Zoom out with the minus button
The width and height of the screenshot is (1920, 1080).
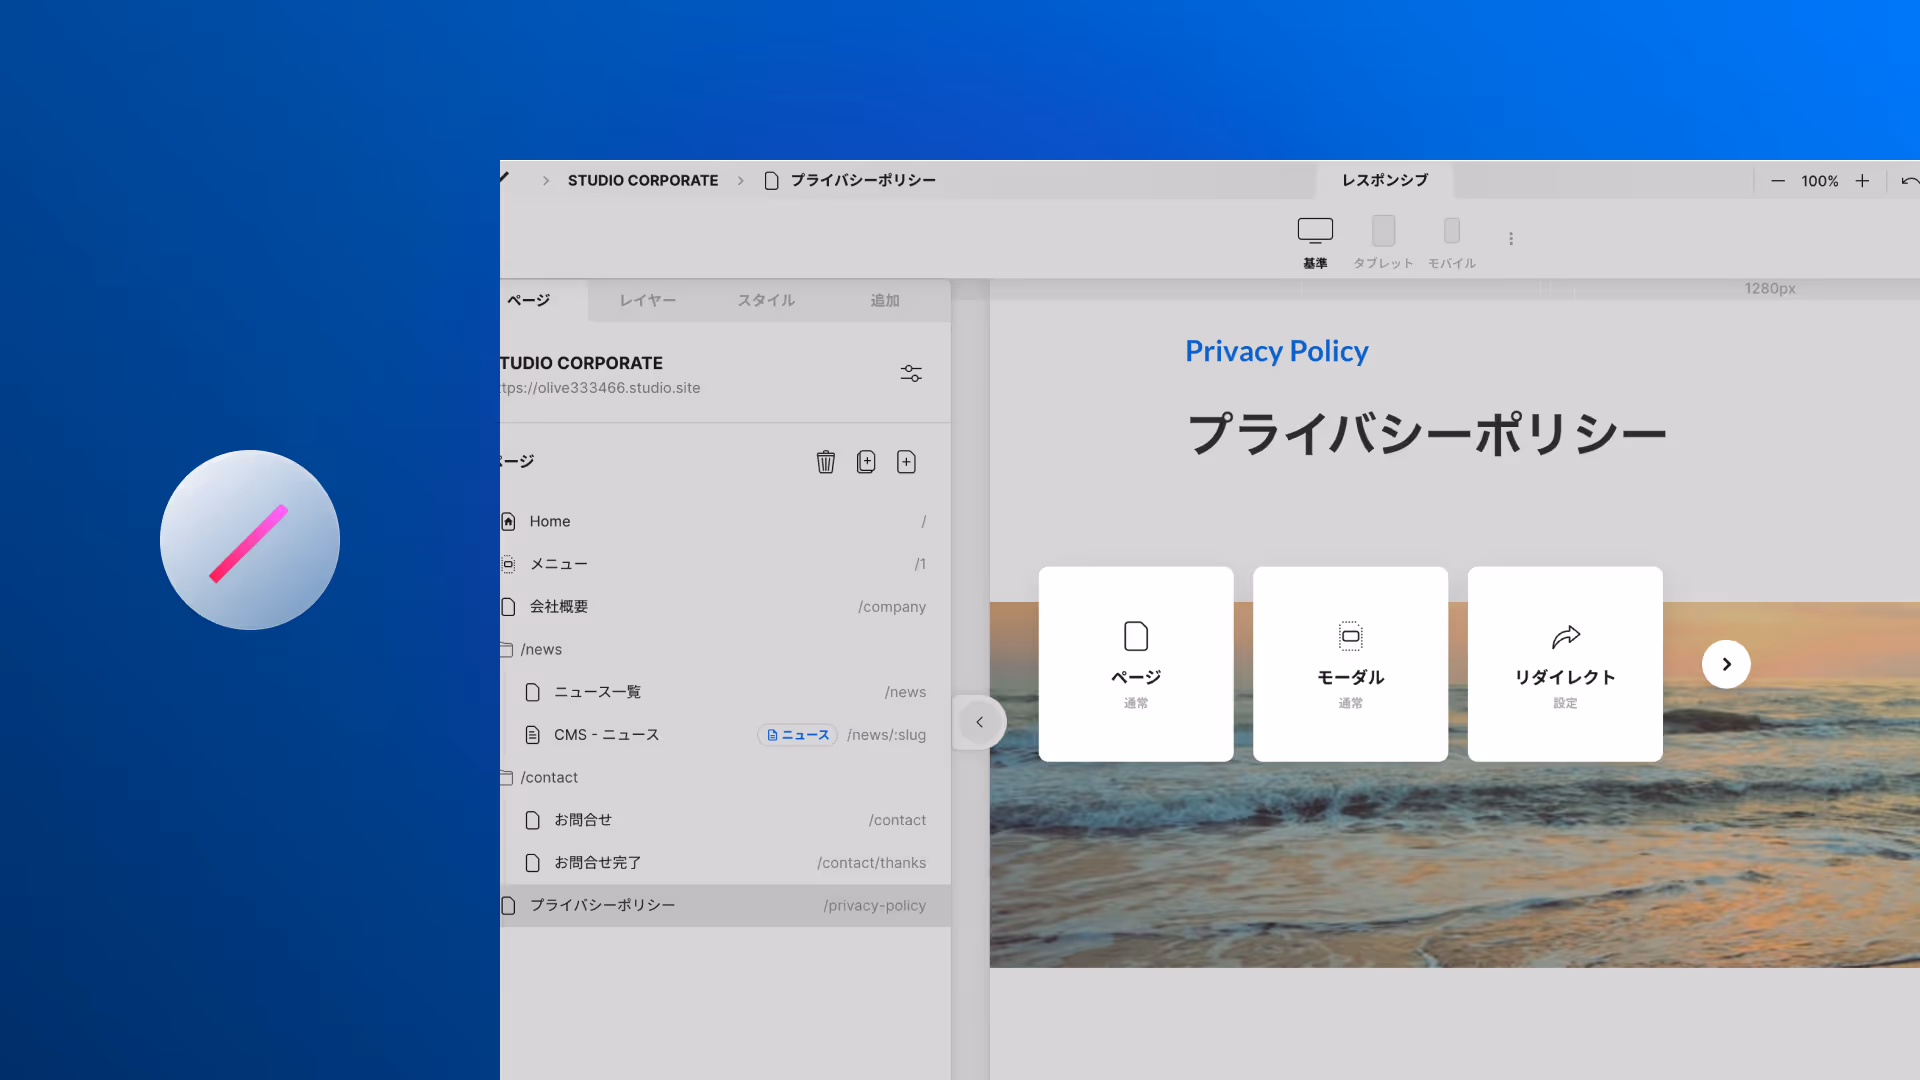tap(1778, 181)
